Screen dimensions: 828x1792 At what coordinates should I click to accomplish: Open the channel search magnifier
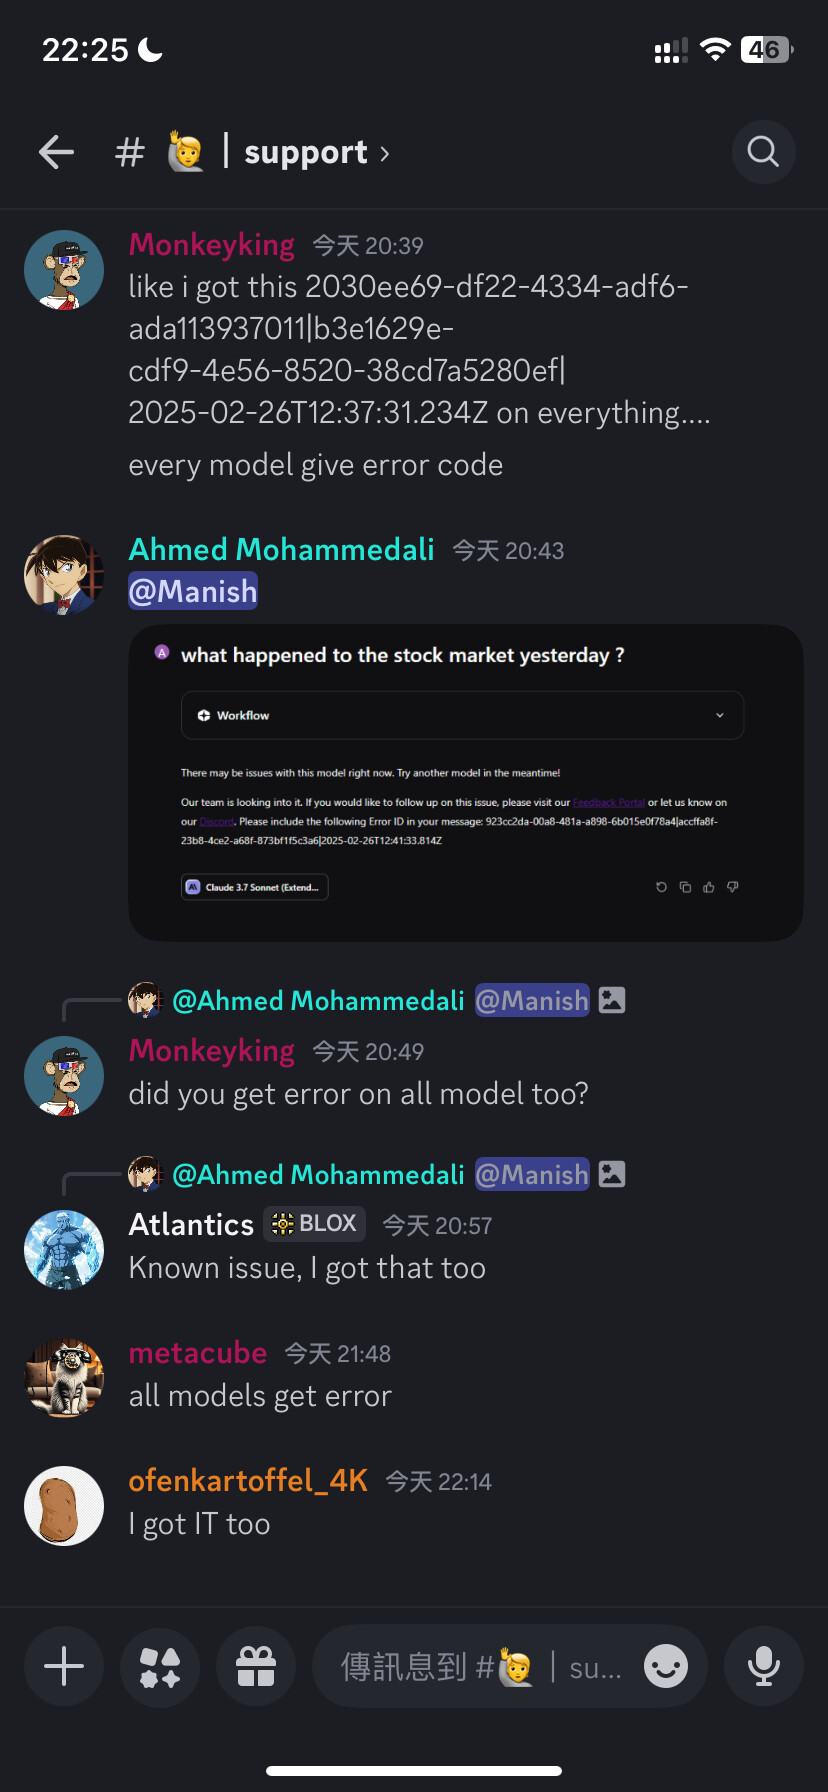pos(763,152)
